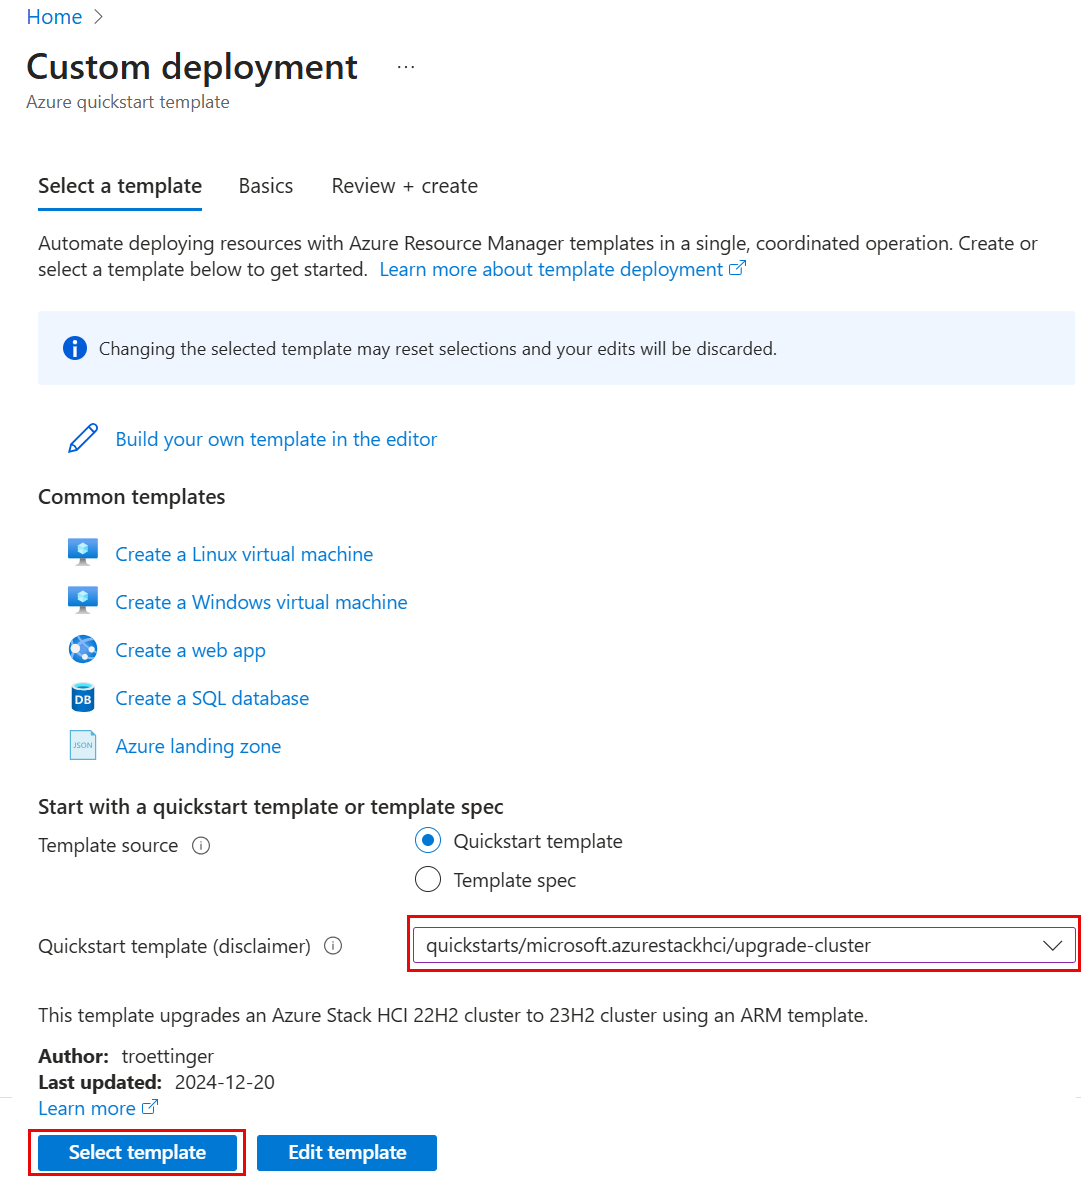Click the web app globe icon
The image size is (1081, 1183).
(x=83, y=650)
